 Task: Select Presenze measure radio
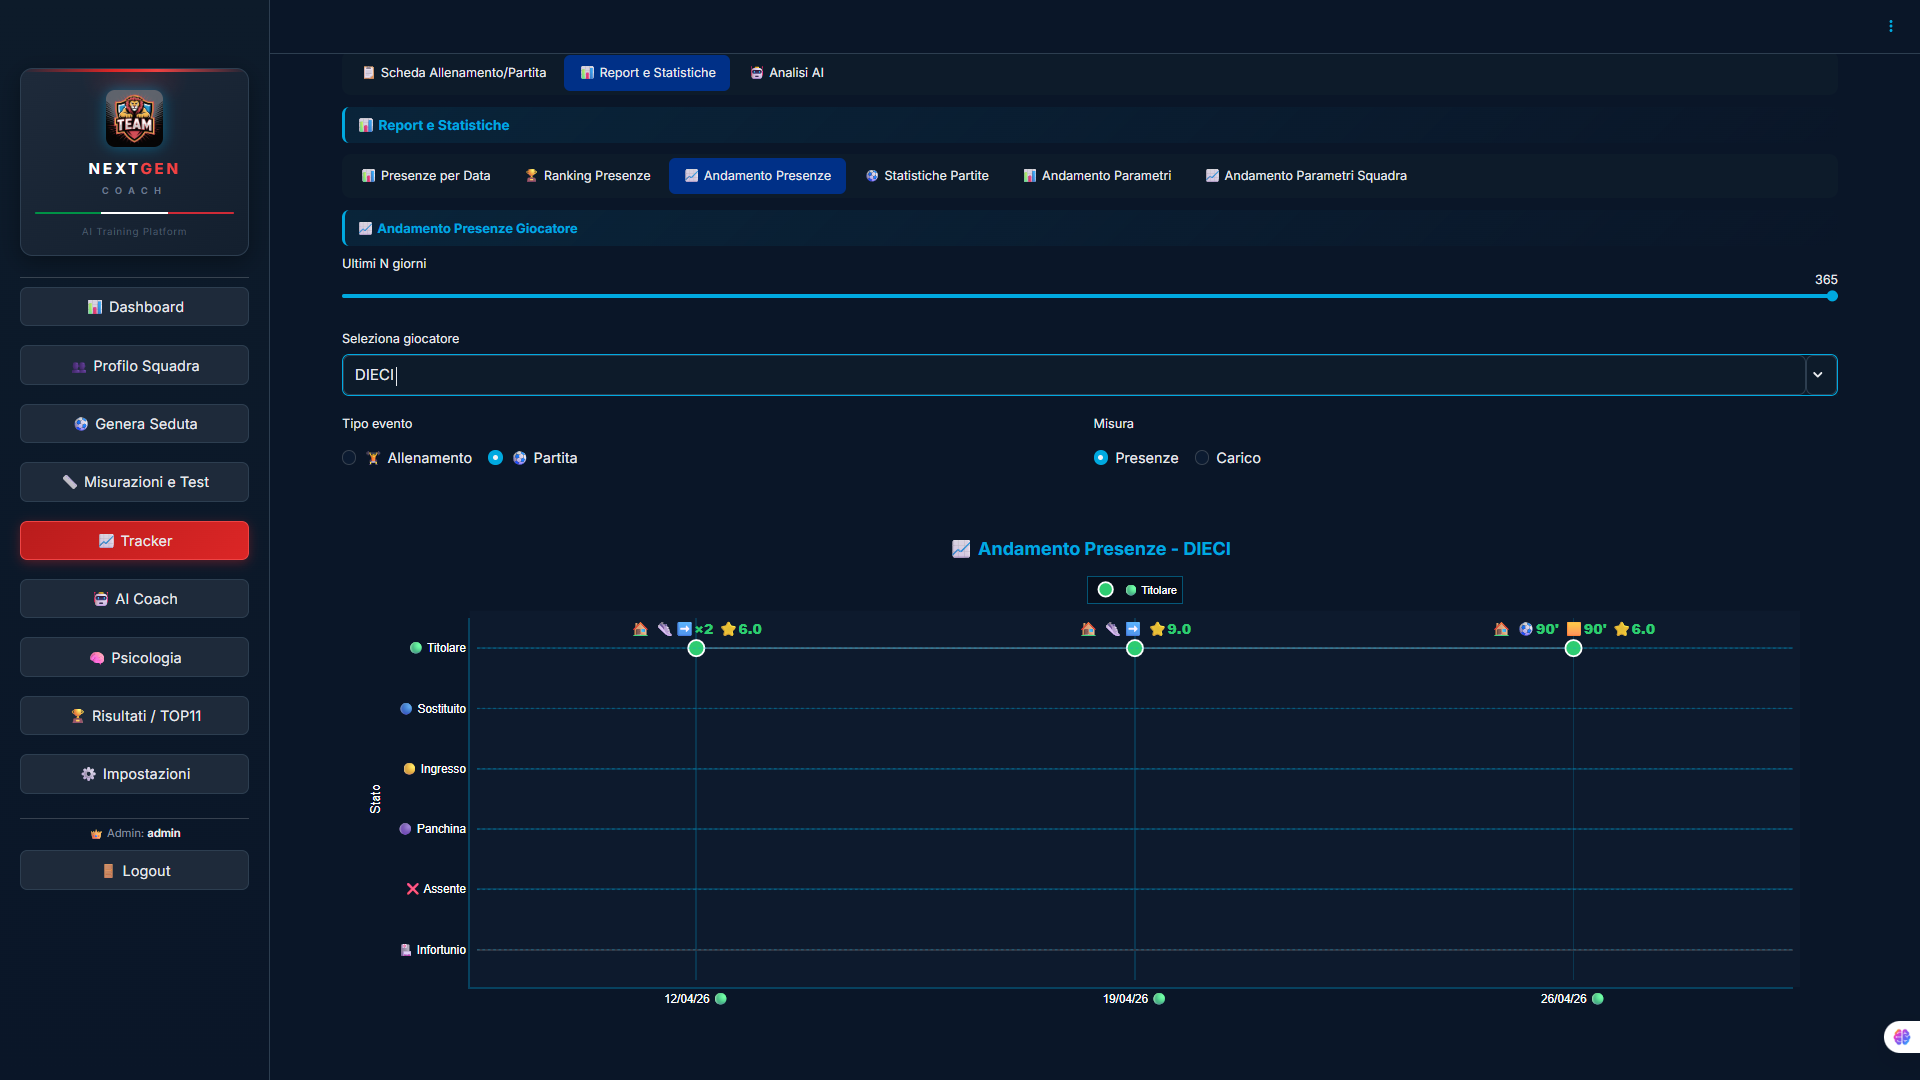(1101, 458)
